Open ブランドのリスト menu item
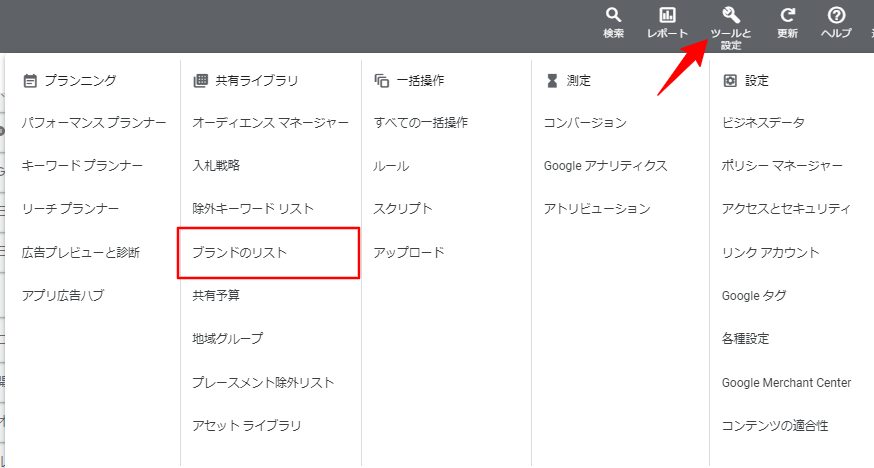This screenshot has height=468, width=874. click(240, 253)
